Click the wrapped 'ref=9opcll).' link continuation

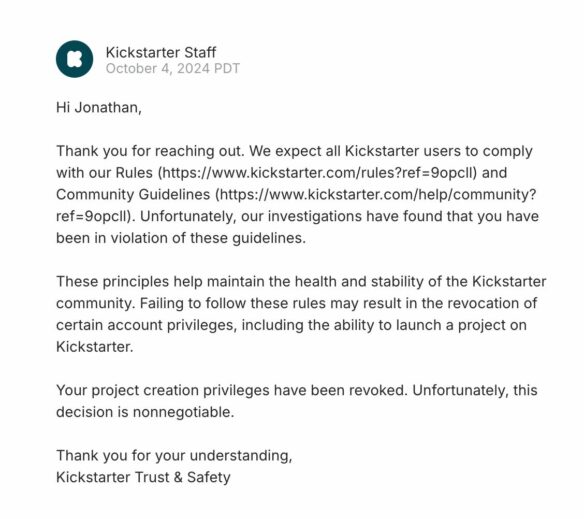pos(96,216)
